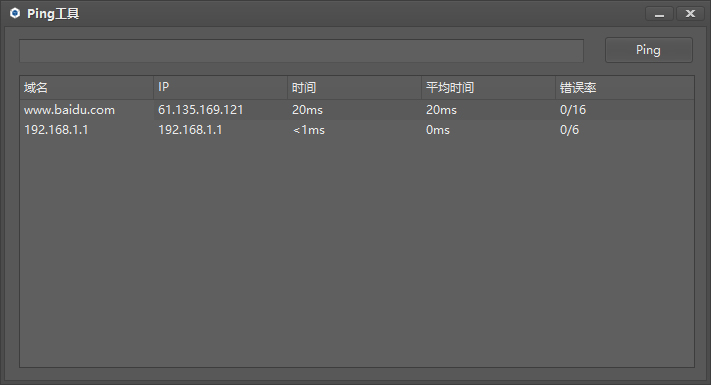The image size is (711, 385).
Task: Click the 0ms average time cell
Action: tap(488, 130)
